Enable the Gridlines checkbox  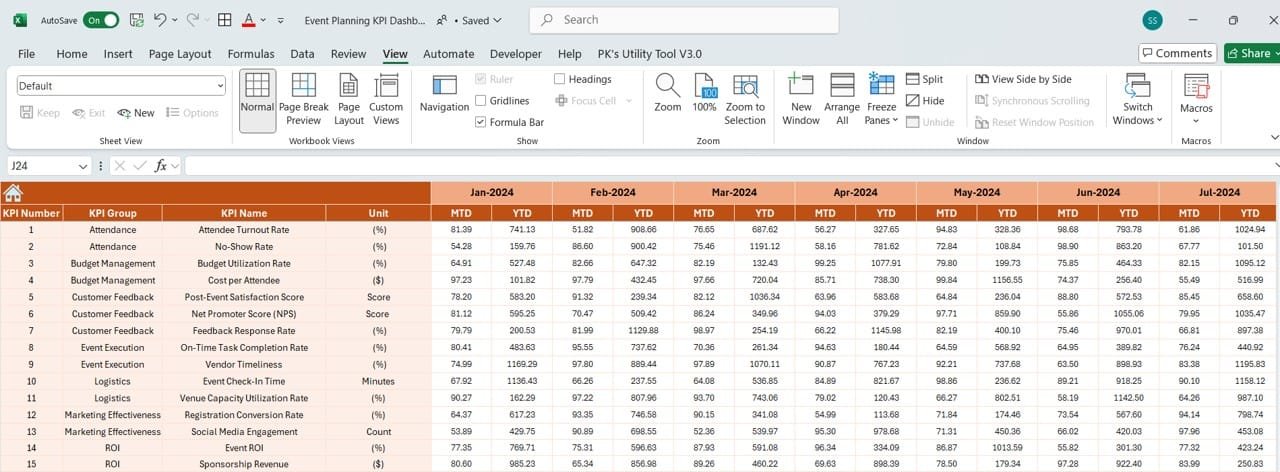pyautogui.click(x=481, y=101)
